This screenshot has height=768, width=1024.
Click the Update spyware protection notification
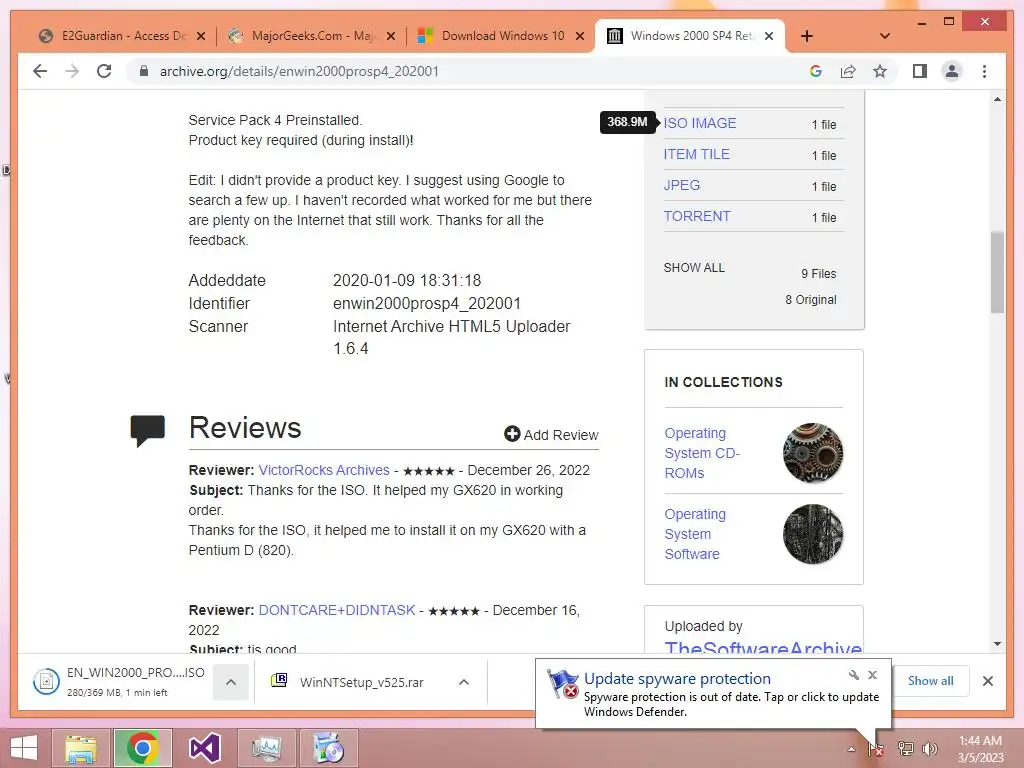[713, 694]
